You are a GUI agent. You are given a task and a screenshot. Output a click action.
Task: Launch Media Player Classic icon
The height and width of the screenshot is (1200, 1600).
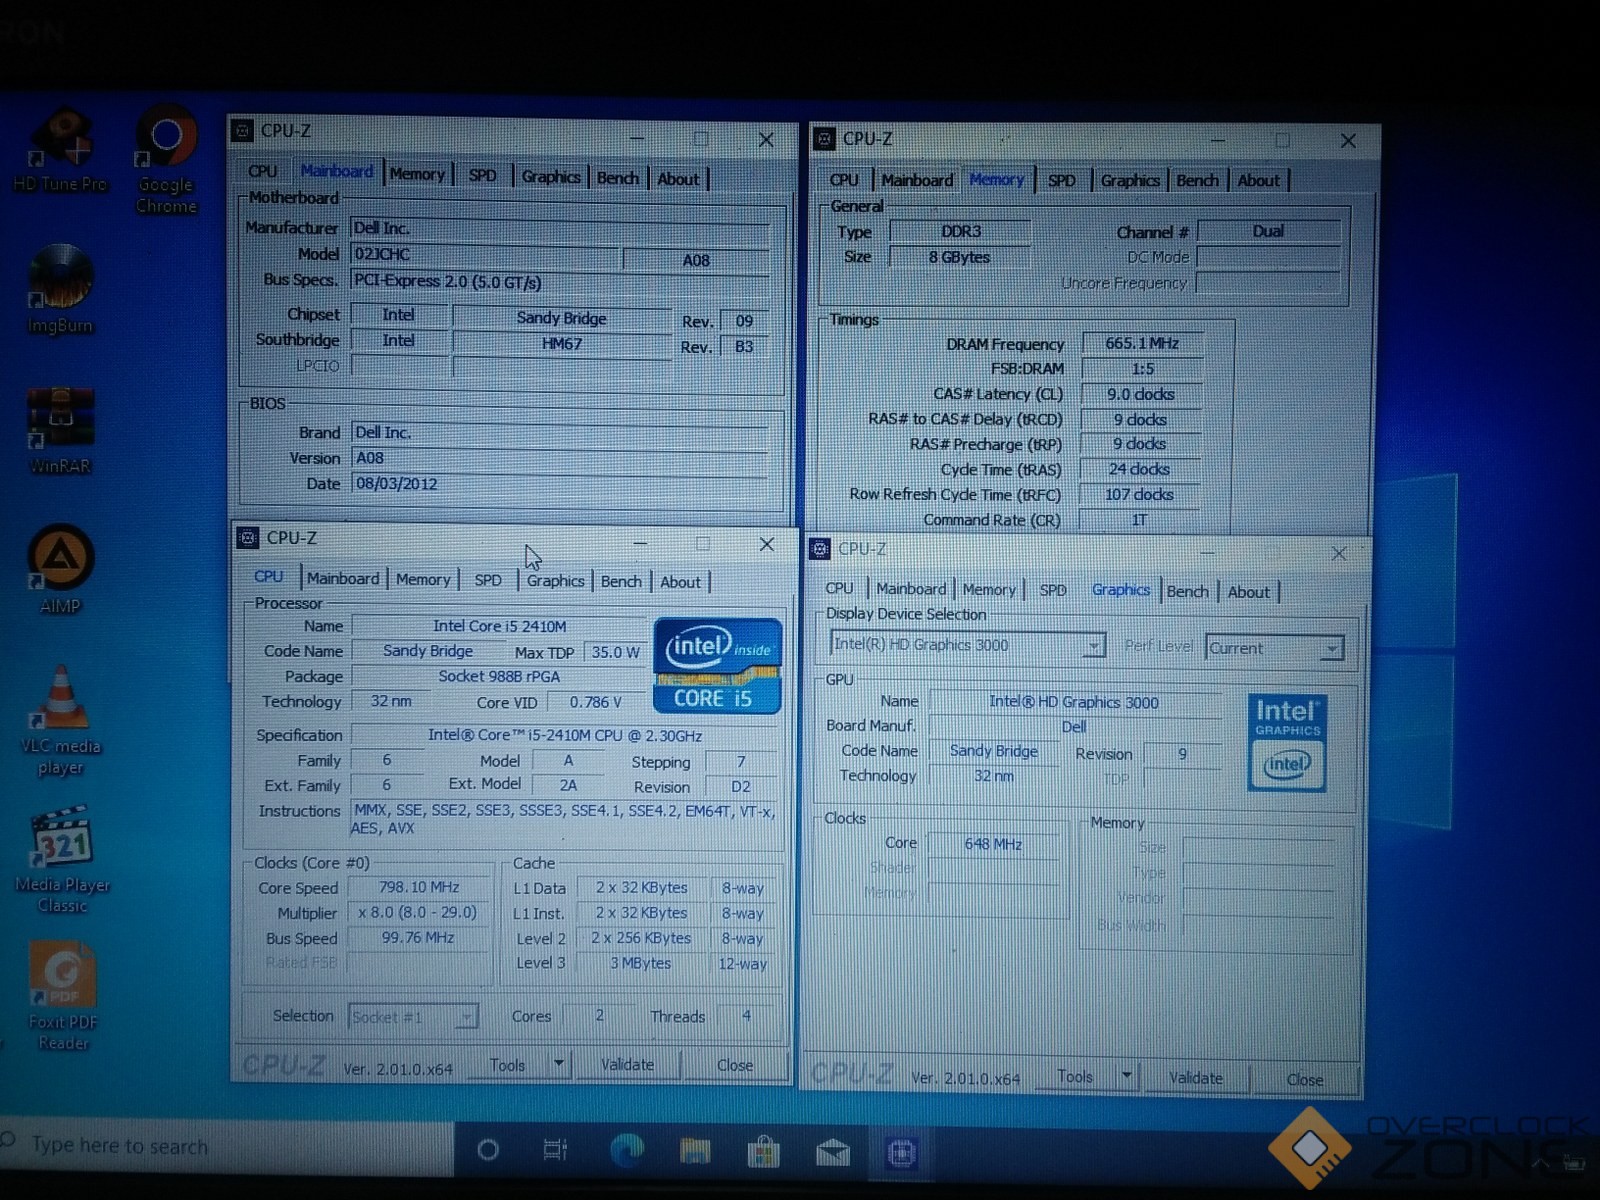click(x=62, y=840)
